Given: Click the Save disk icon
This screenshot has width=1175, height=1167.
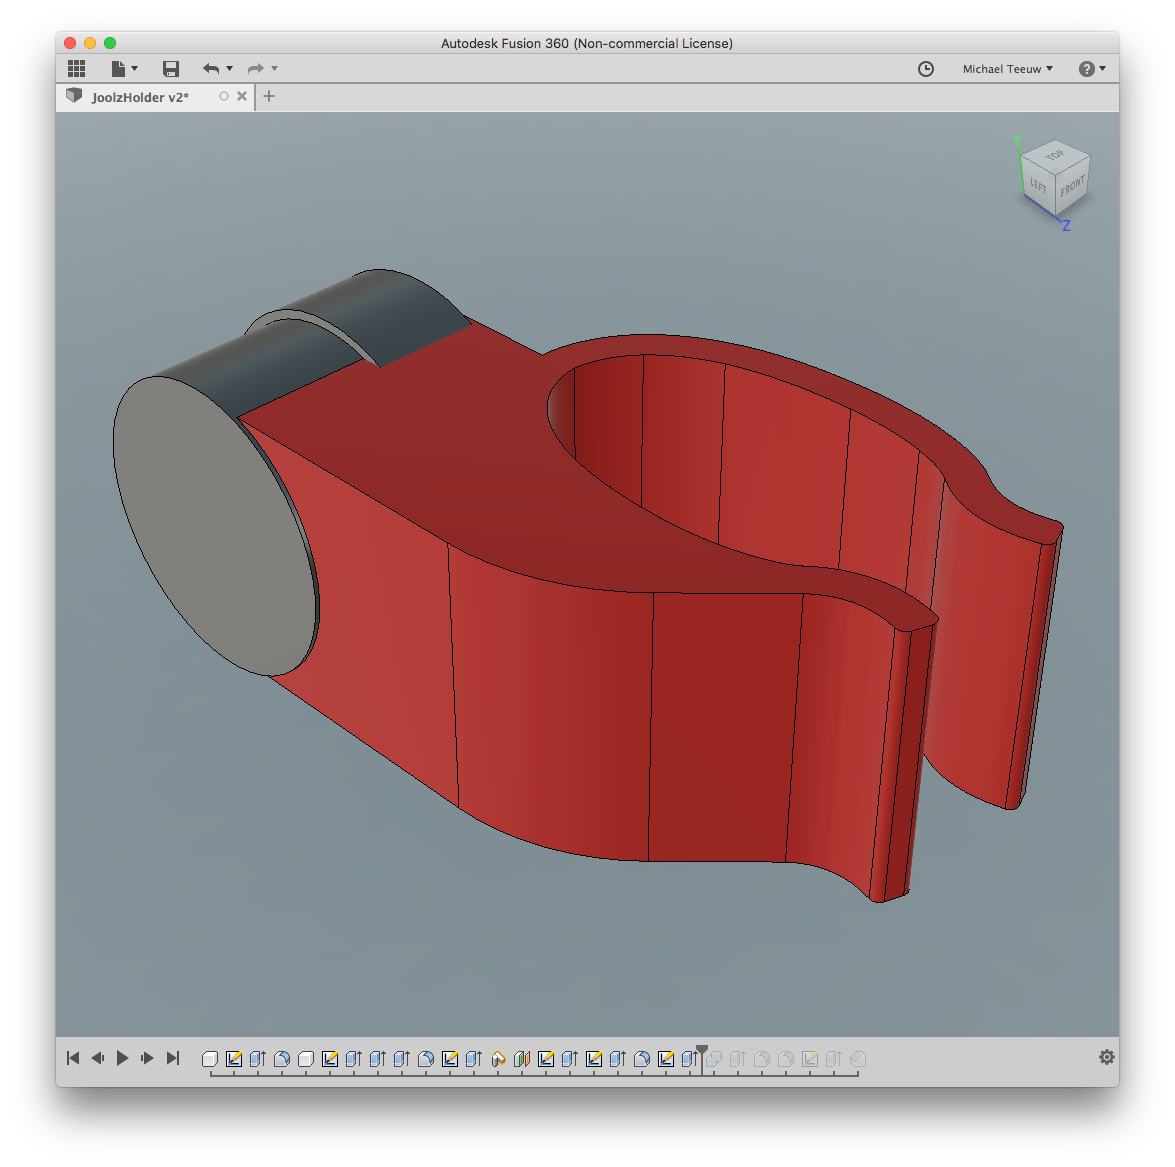Looking at the screenshot, I should click(171, 69).
